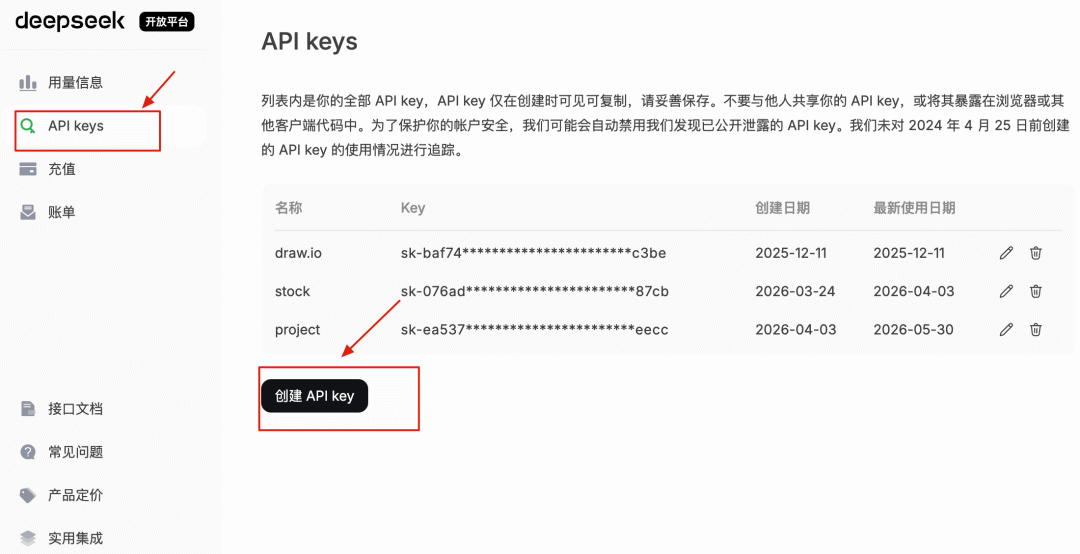Open the 充值 page
This screenshot has height=554, width=1080.
point(62,170)
